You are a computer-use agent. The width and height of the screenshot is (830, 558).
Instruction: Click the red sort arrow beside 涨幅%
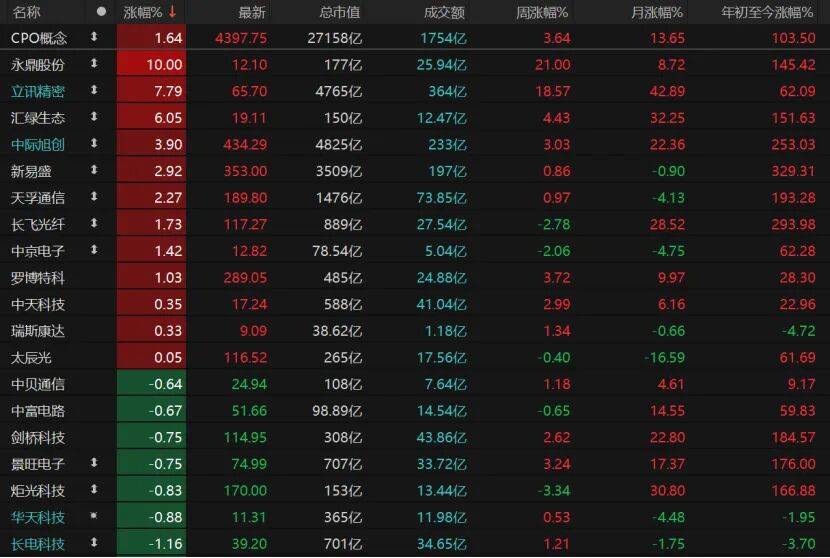pyautogui.click(x=173, y=12)
